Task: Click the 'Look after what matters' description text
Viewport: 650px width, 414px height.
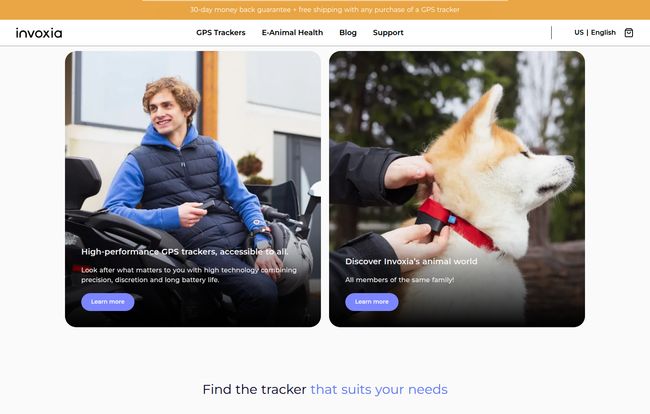Action: tap(189, 275)
